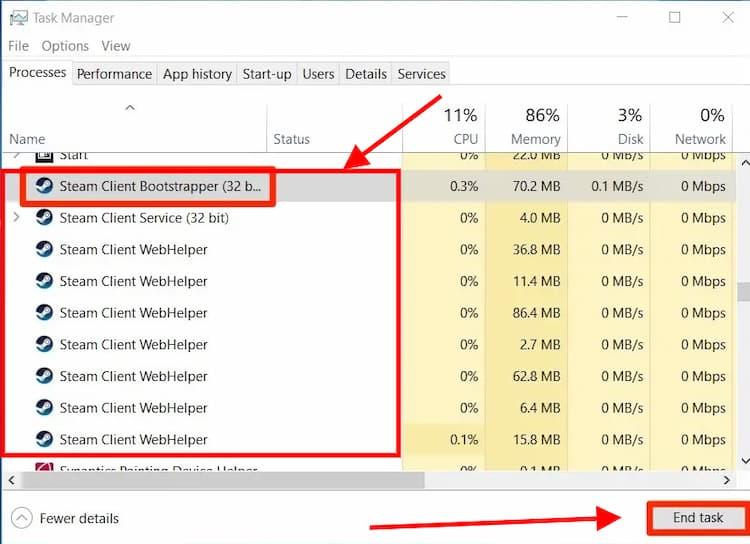Click the vertical scrollbar down arrow

coord(745,461)
